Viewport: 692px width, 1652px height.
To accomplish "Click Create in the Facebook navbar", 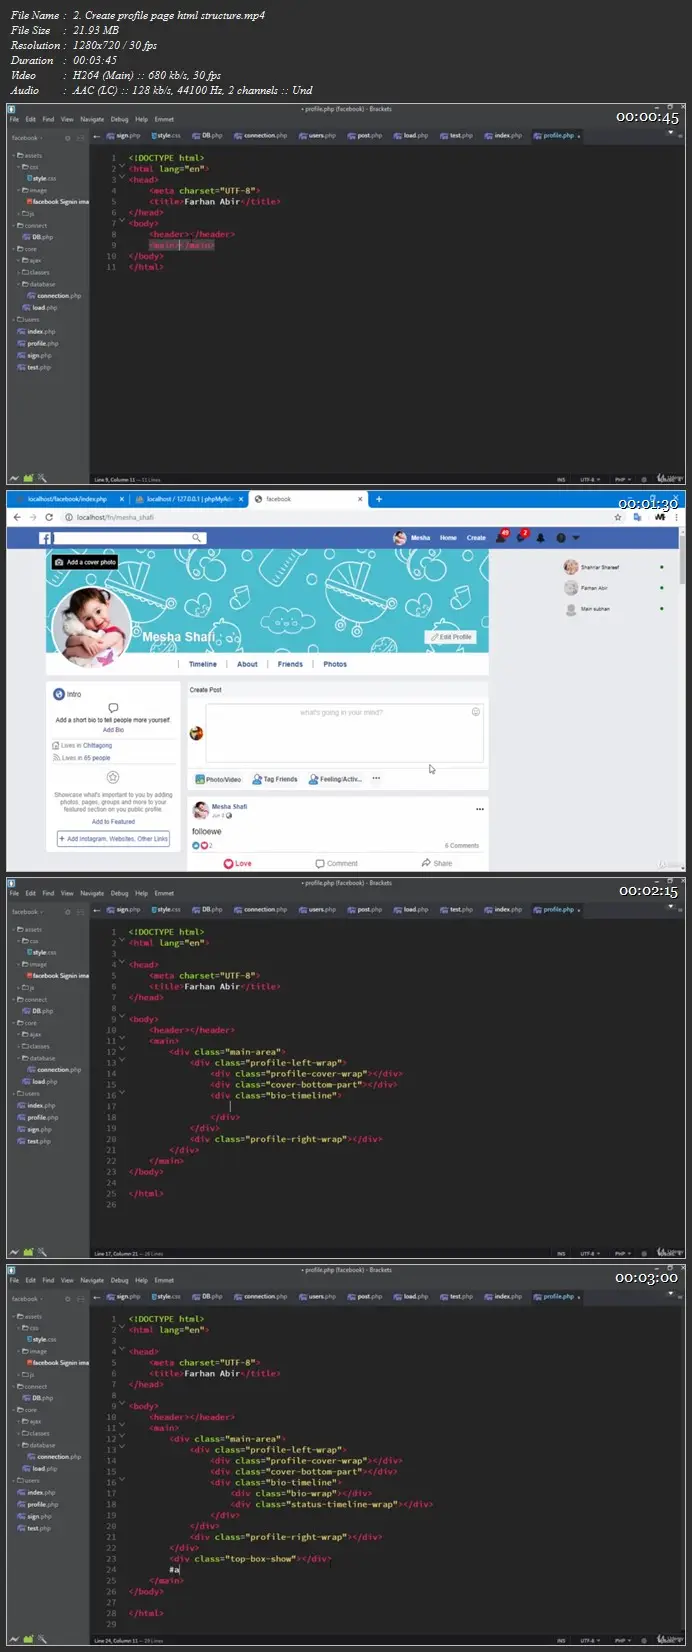I will click(476, 538).
